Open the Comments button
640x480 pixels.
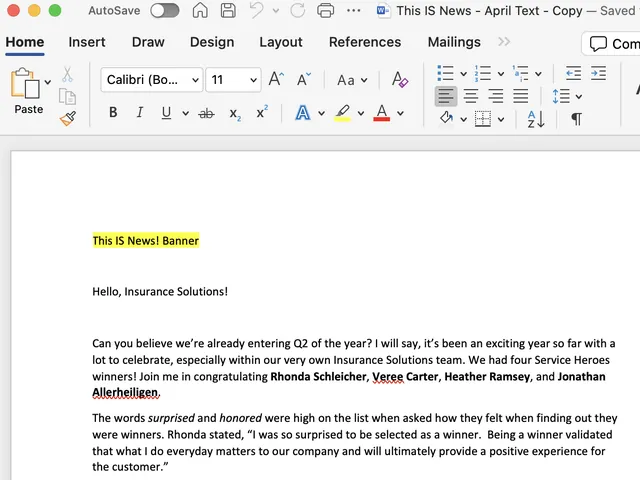coord(611,43)
